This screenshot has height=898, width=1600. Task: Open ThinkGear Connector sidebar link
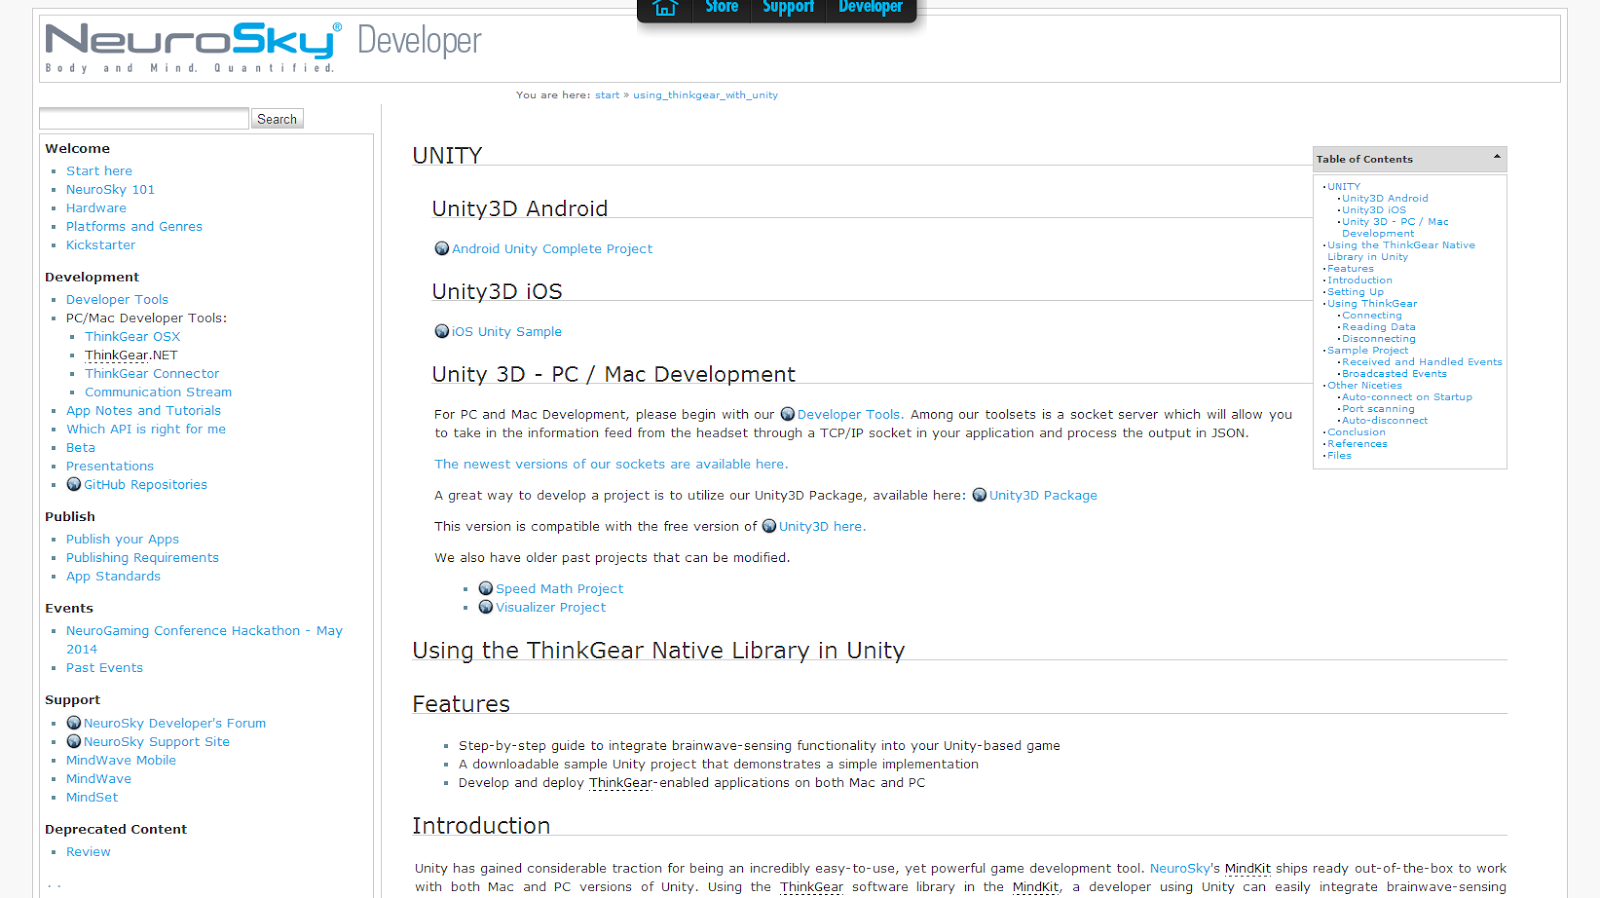pyautogui.click(x=152, y=374)
